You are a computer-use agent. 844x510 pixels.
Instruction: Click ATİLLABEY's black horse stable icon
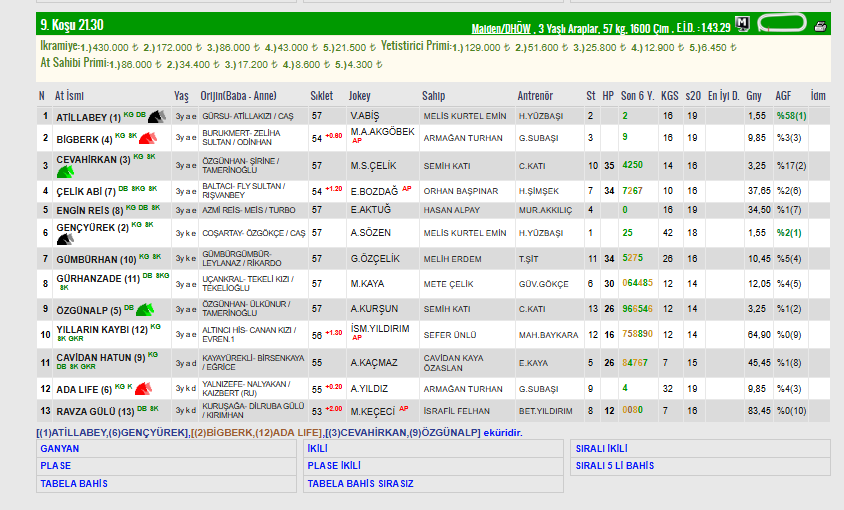[157, 116]
